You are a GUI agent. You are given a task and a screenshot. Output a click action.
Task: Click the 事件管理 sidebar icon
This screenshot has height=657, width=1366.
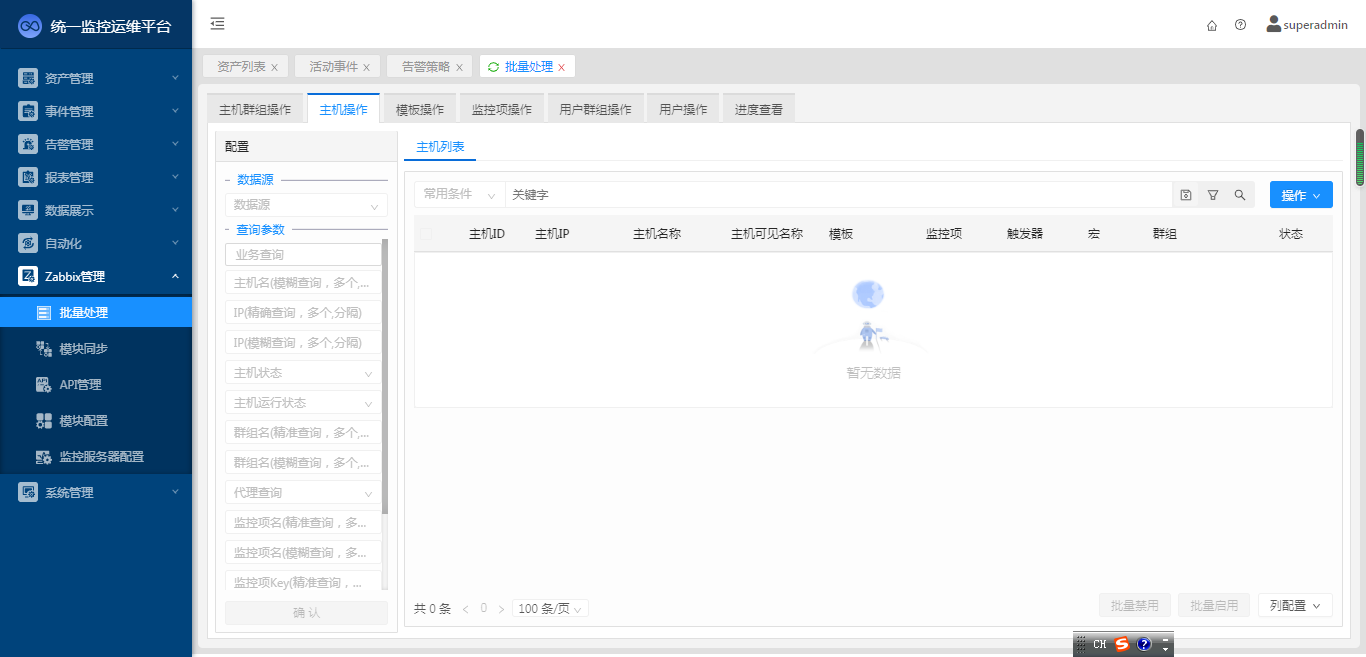pyautogui.click(x=28, y=111)
